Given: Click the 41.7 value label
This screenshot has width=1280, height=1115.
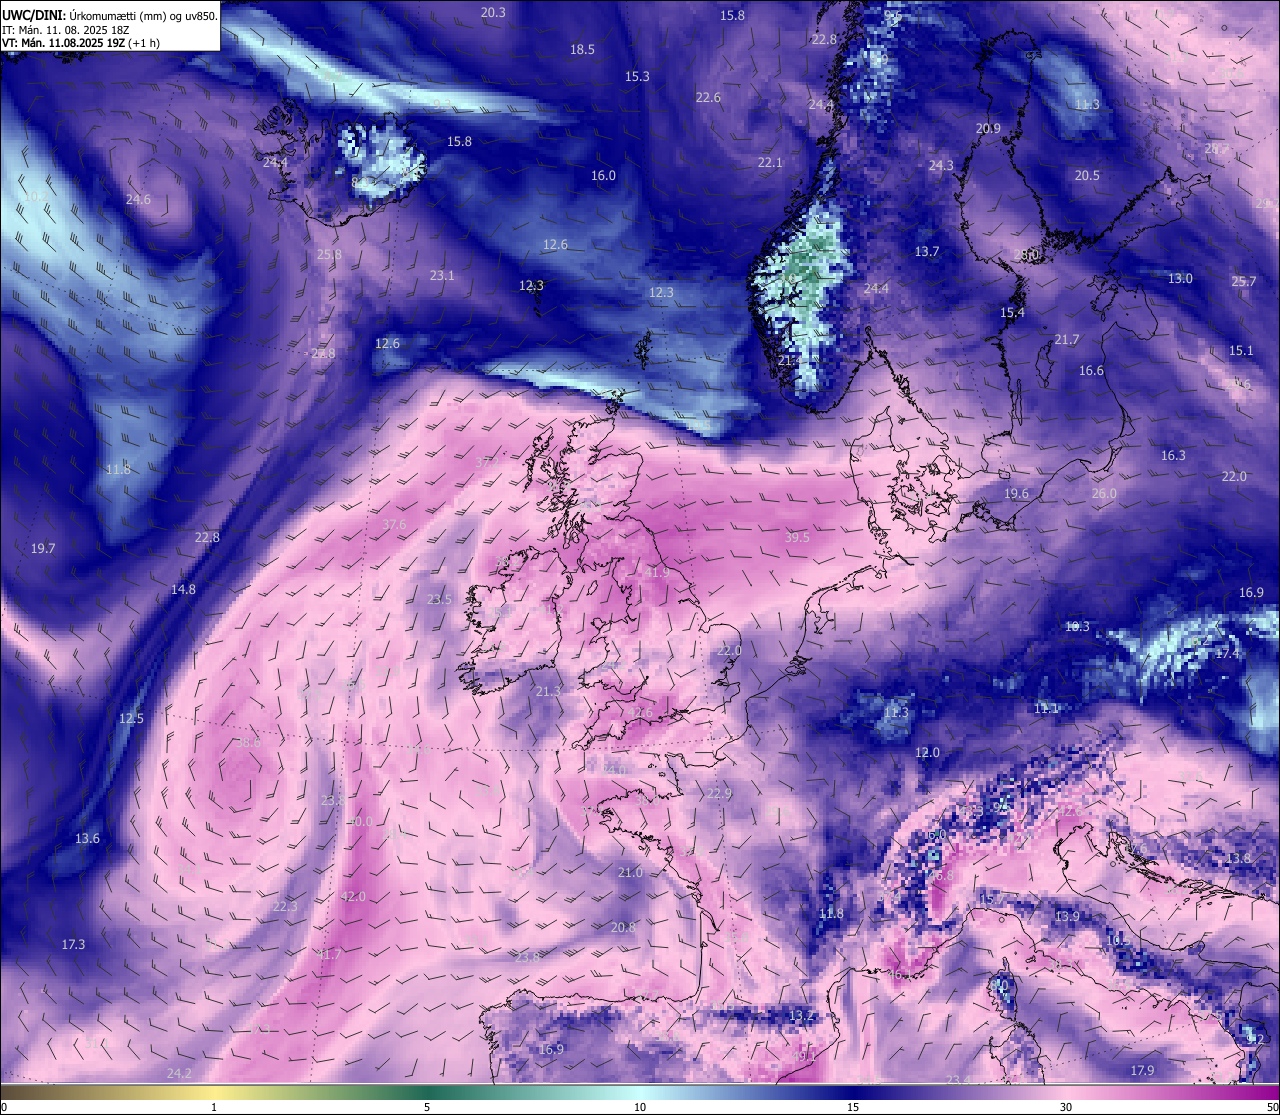Looking at the screenshot, I should tap(329, 955).
